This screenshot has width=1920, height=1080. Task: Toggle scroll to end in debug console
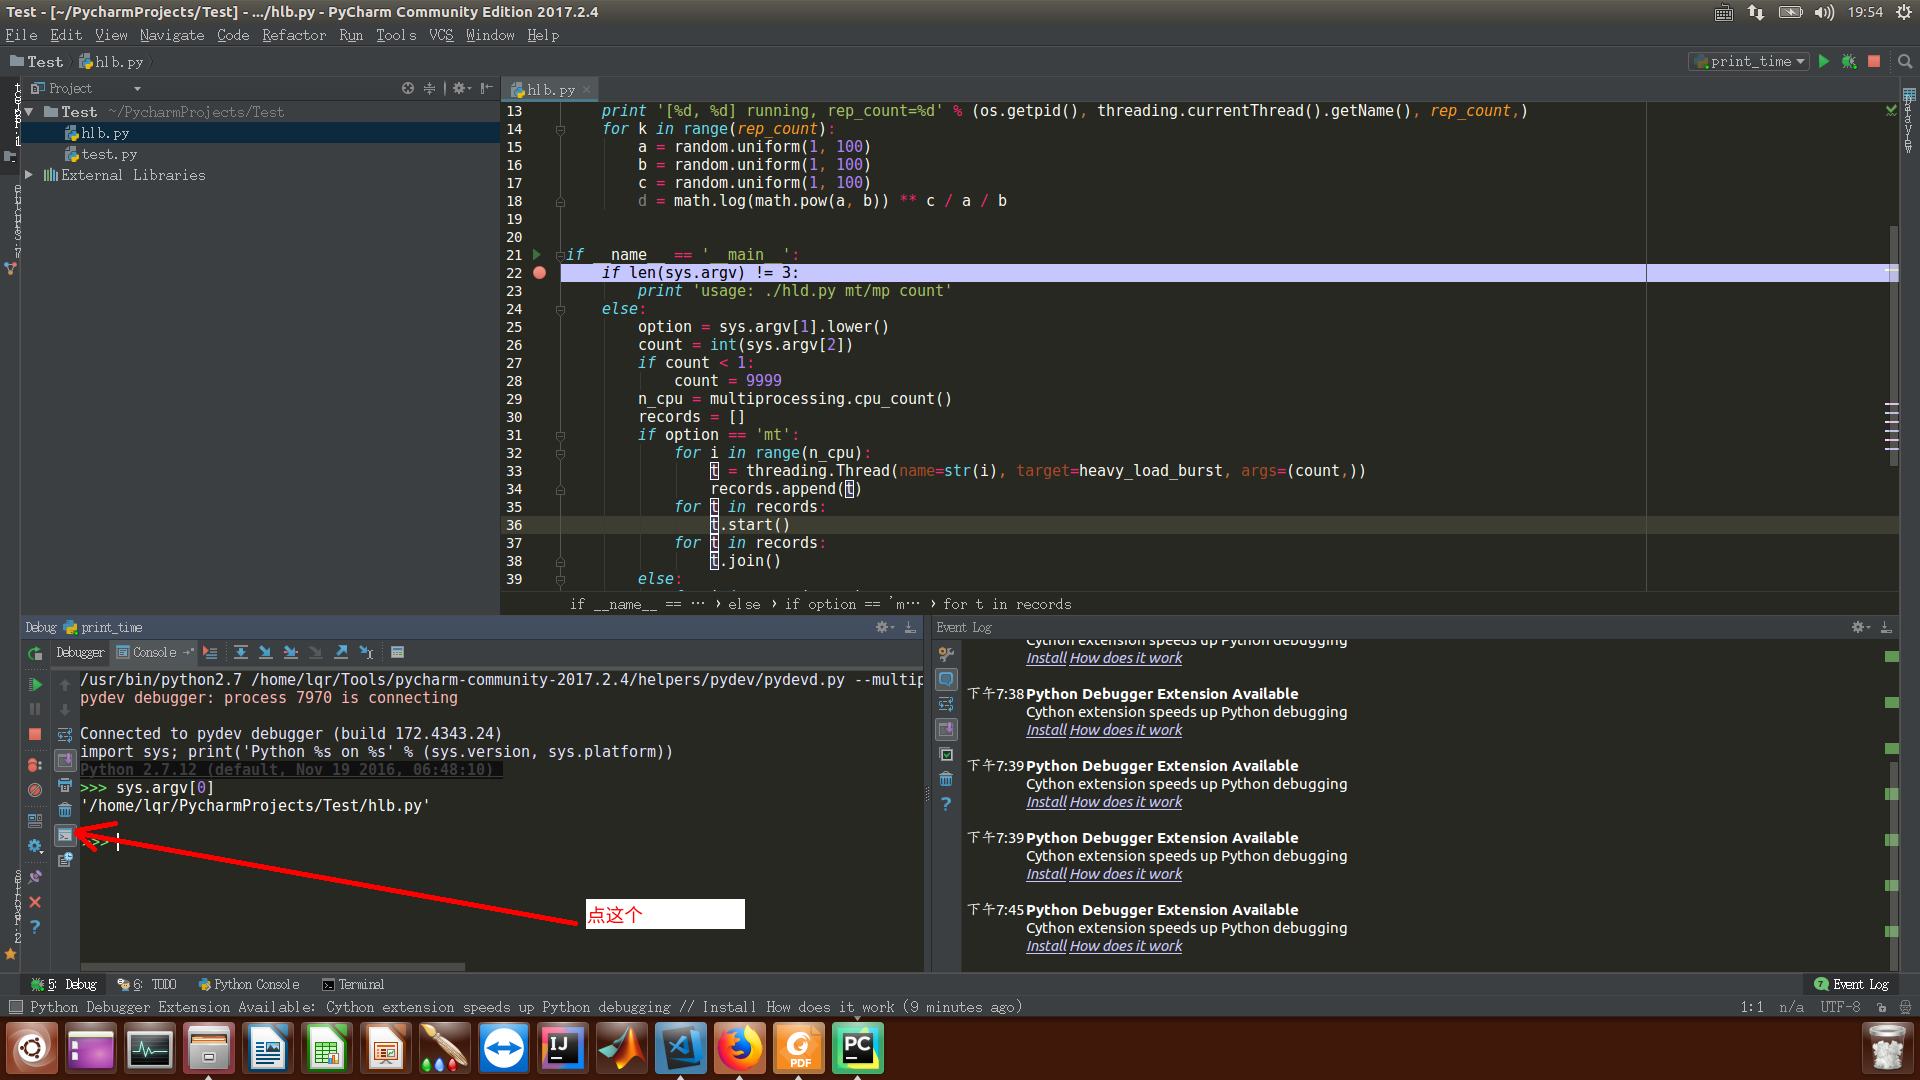65,760
